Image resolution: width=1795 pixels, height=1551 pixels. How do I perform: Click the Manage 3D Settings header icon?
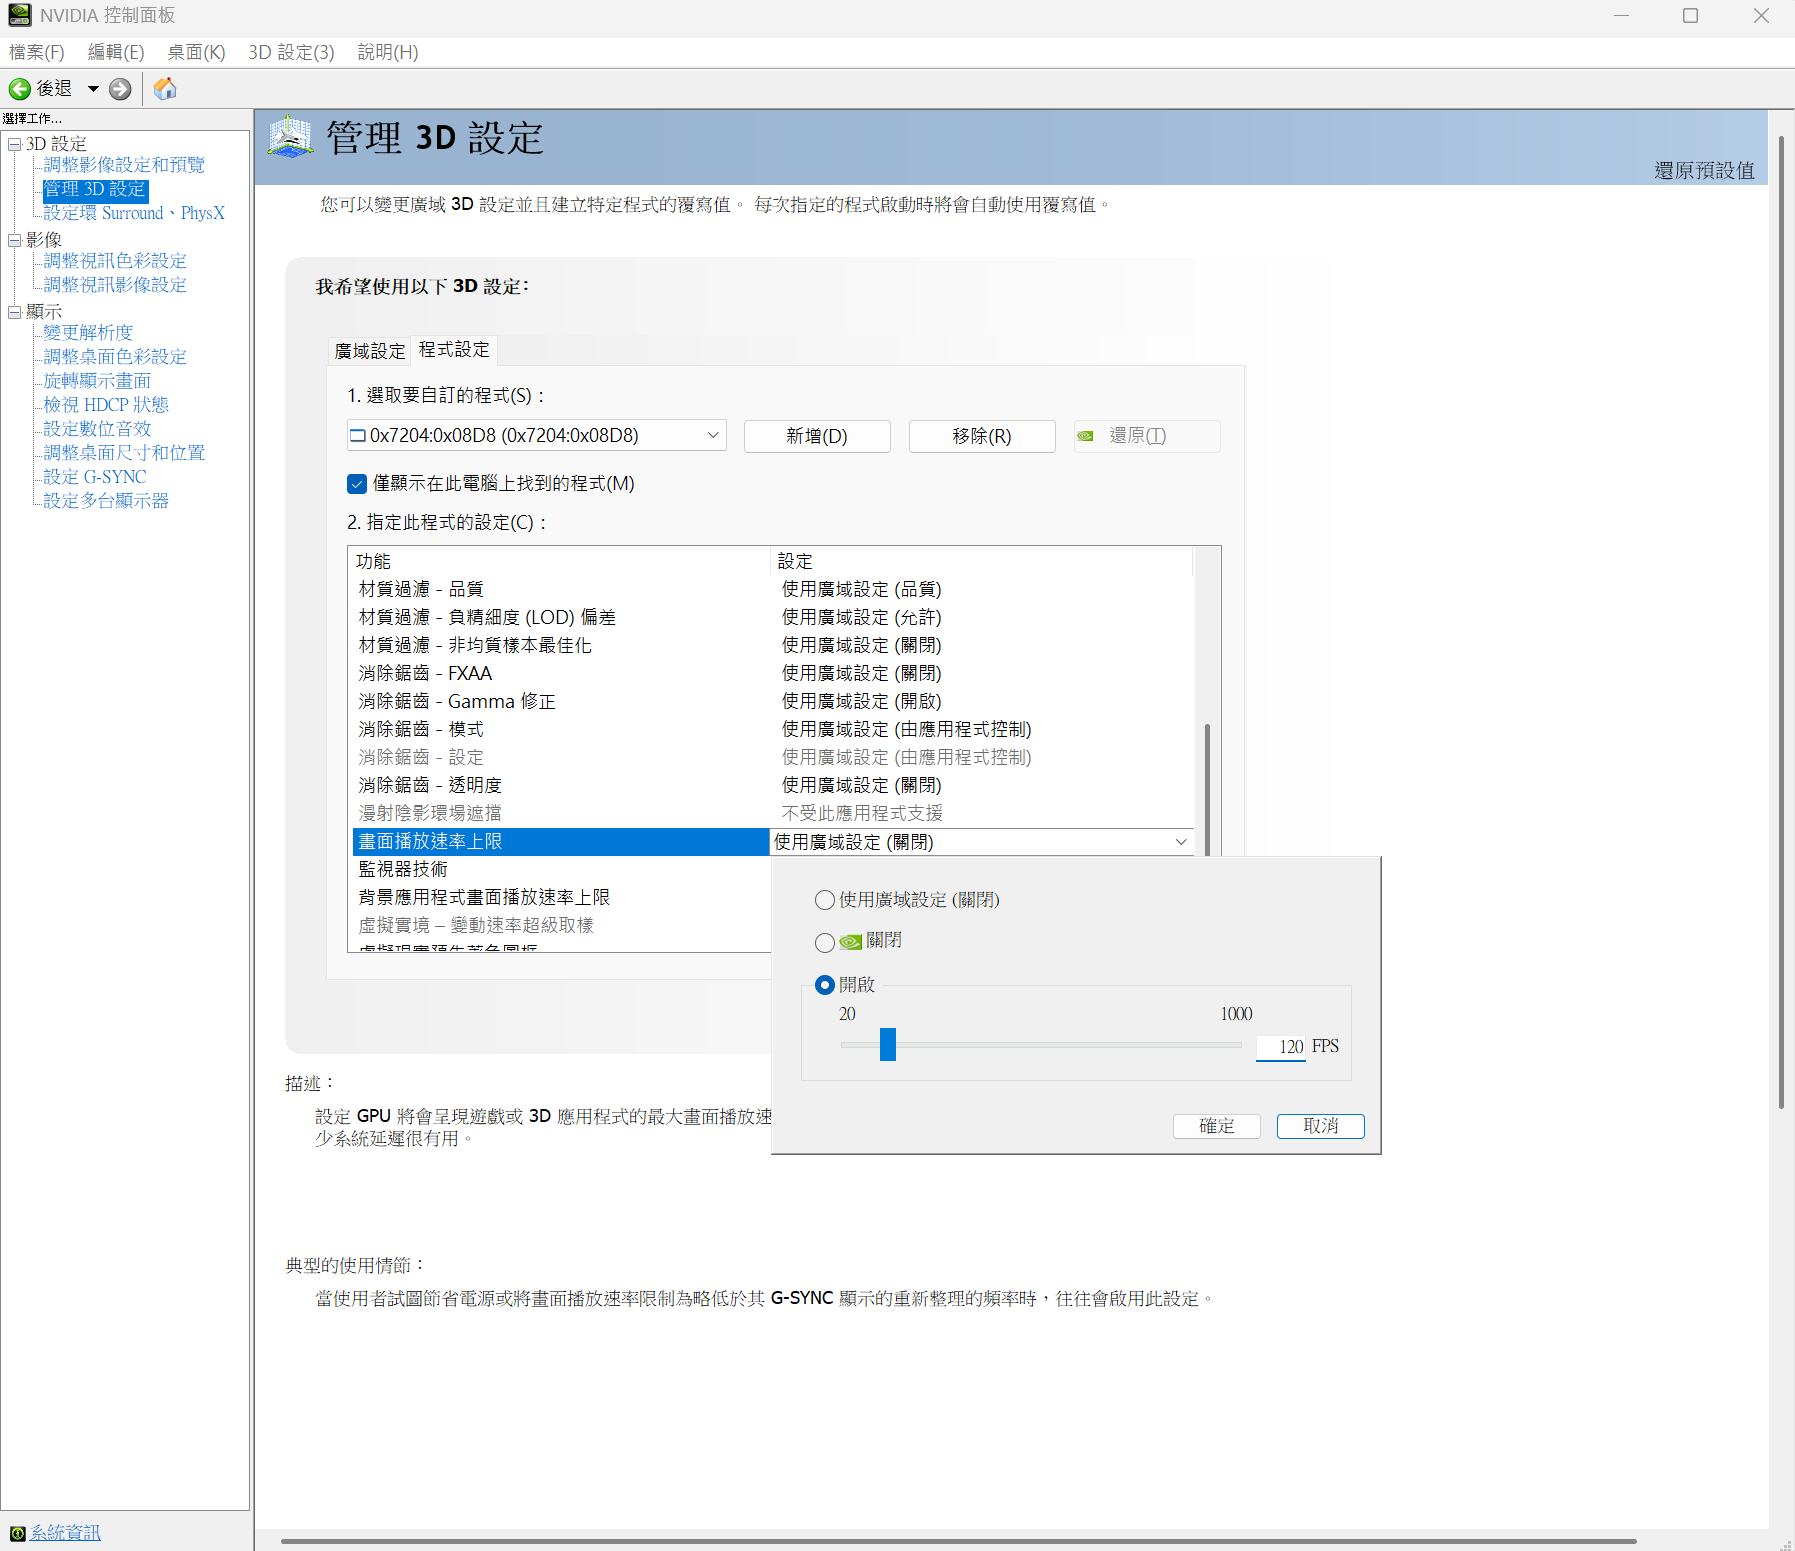(291, 137)
